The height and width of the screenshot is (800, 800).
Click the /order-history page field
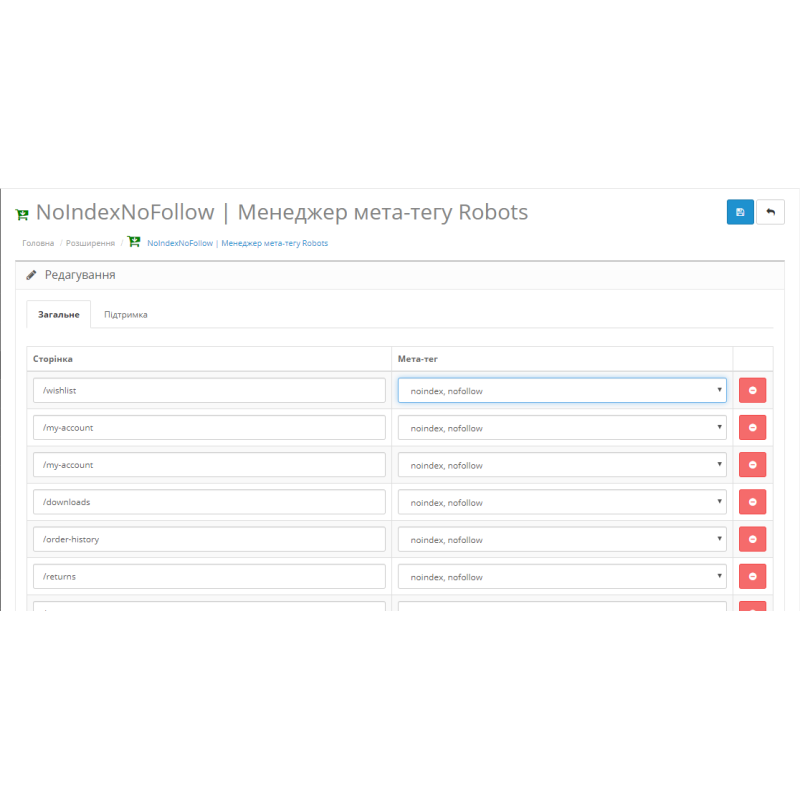coord(209,540)
